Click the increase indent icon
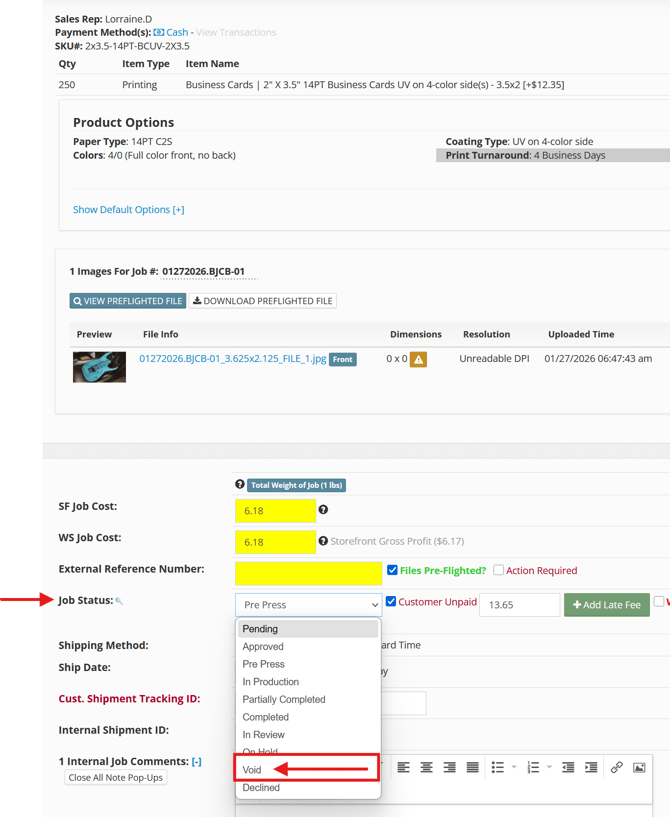This screenshot has height=817, width=670. (591, 767)
